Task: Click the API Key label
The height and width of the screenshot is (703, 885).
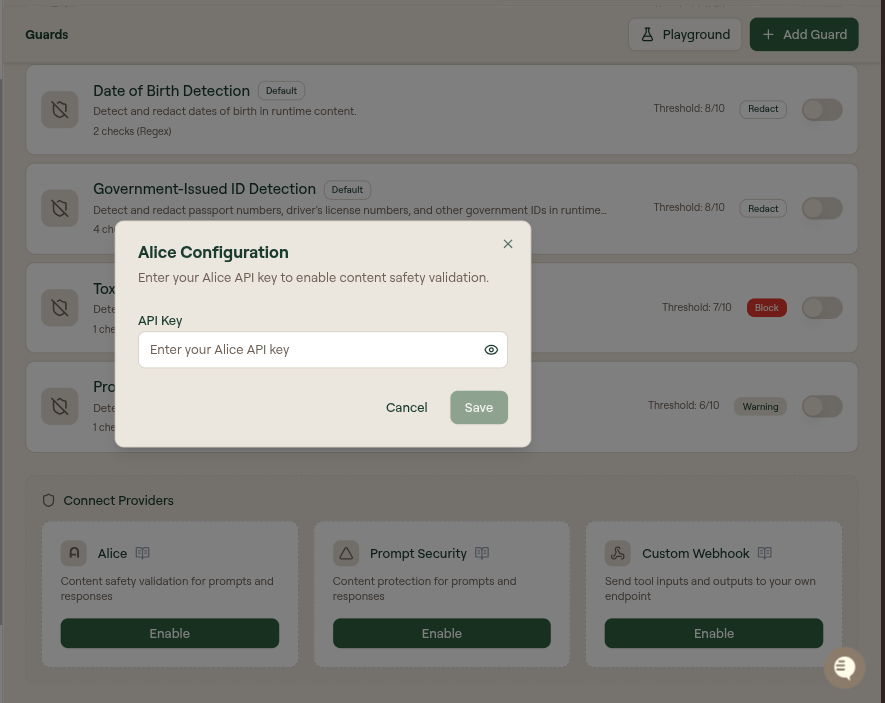Action: coord(160,320)
